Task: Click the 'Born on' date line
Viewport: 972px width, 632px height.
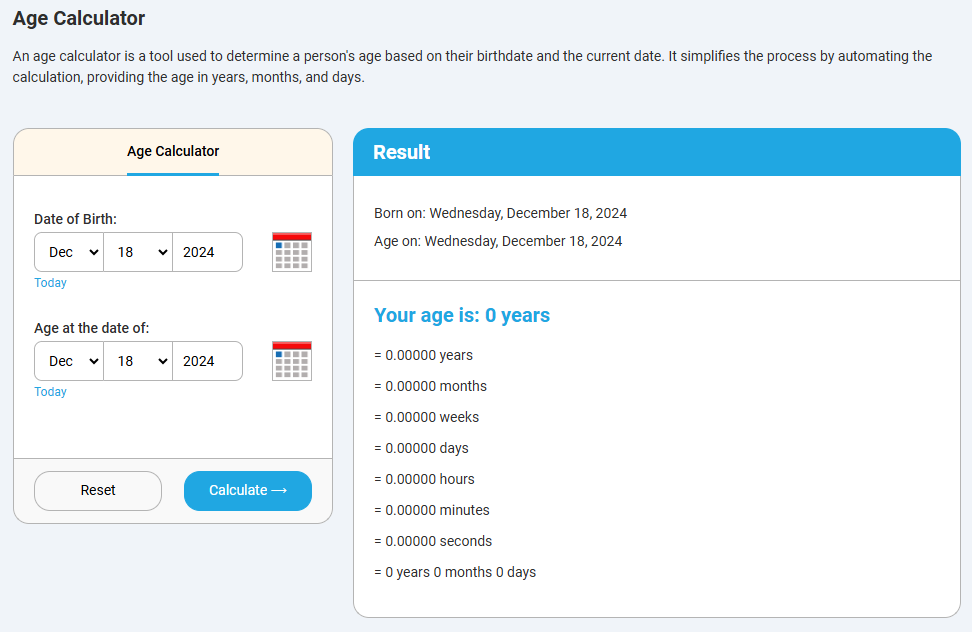Action: click(500, 213)
